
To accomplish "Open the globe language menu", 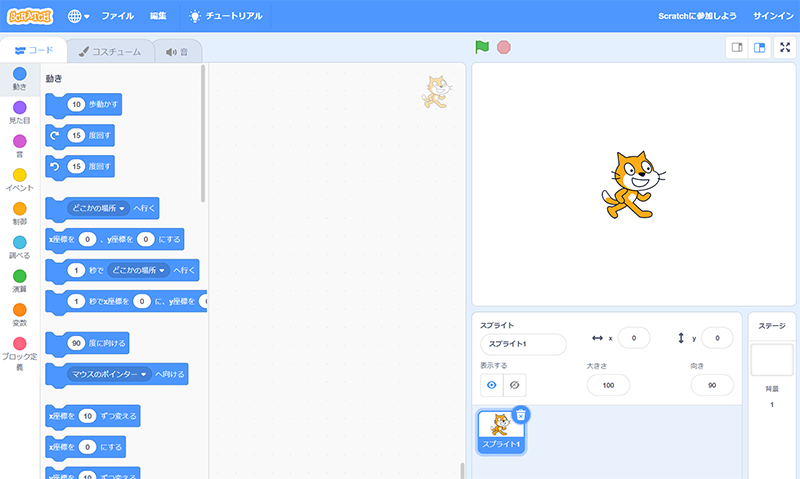I will pos(78,16).
